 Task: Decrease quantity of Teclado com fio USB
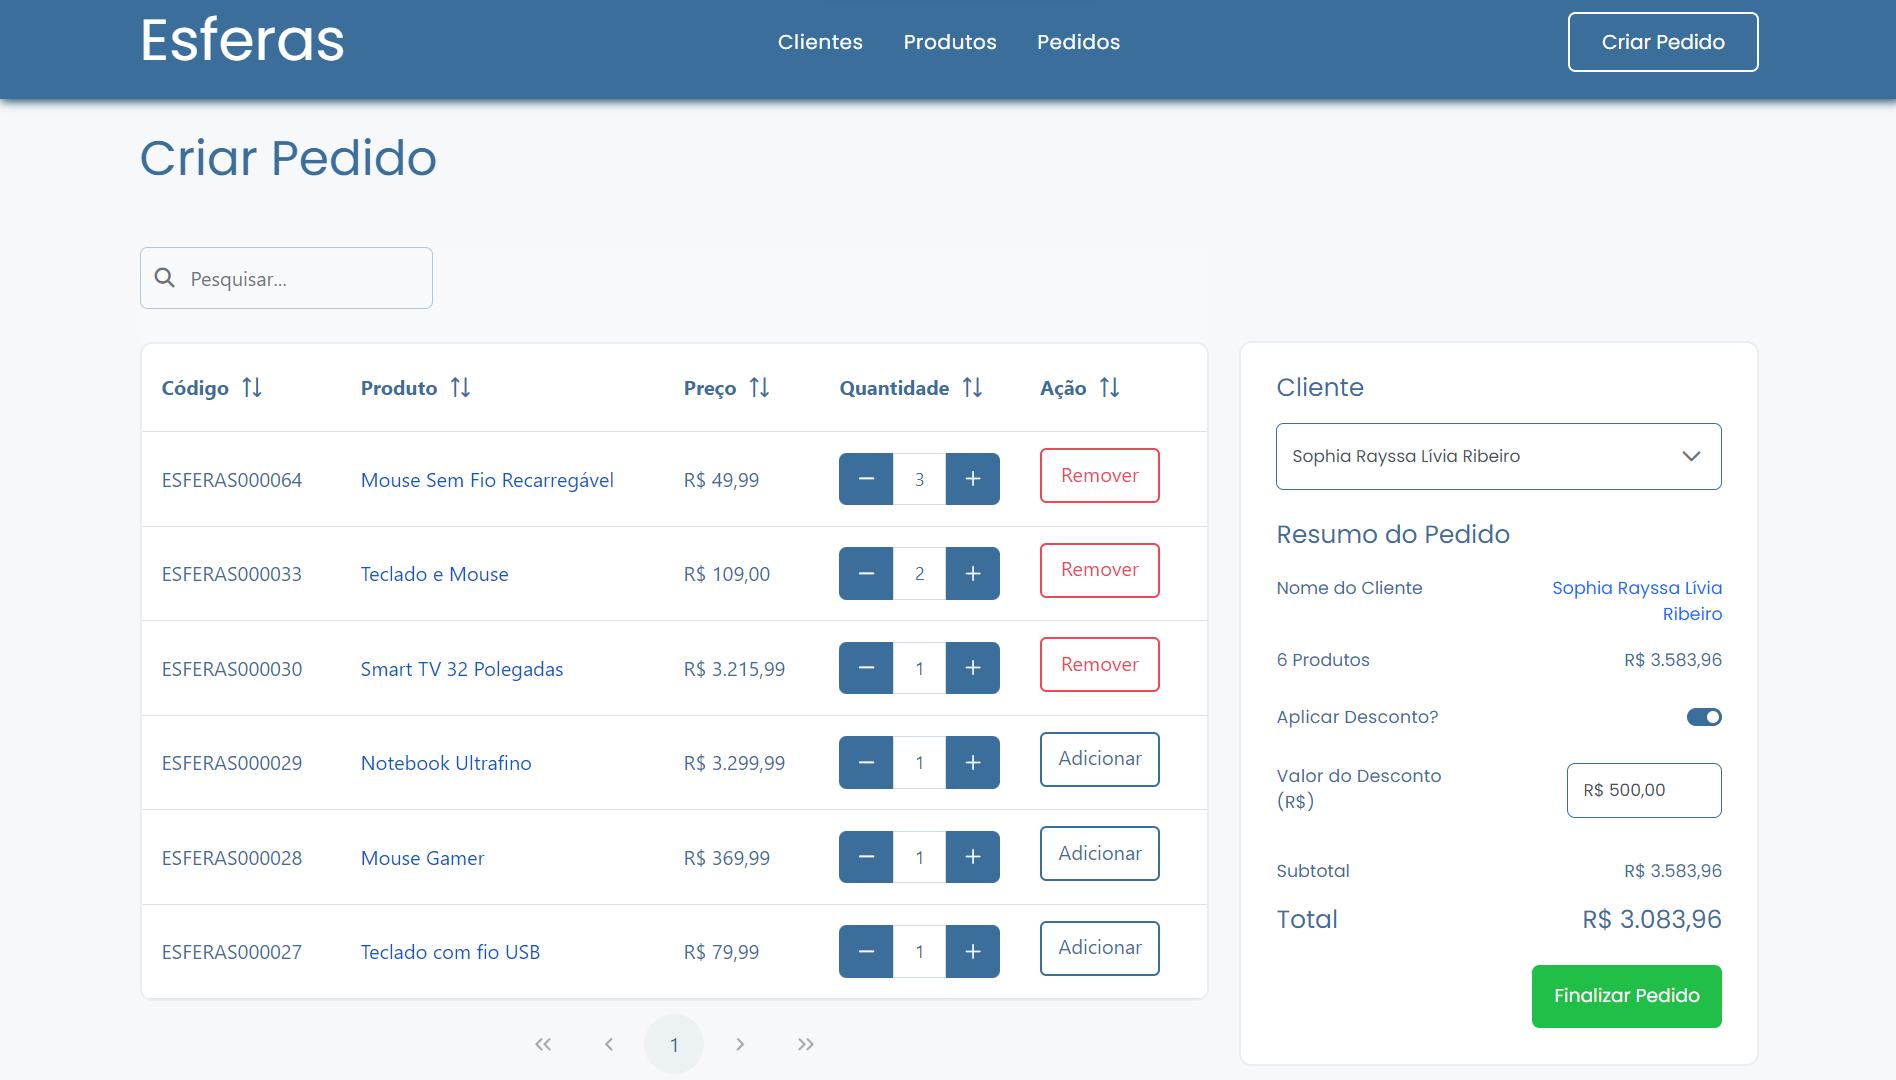coord(866,951)
